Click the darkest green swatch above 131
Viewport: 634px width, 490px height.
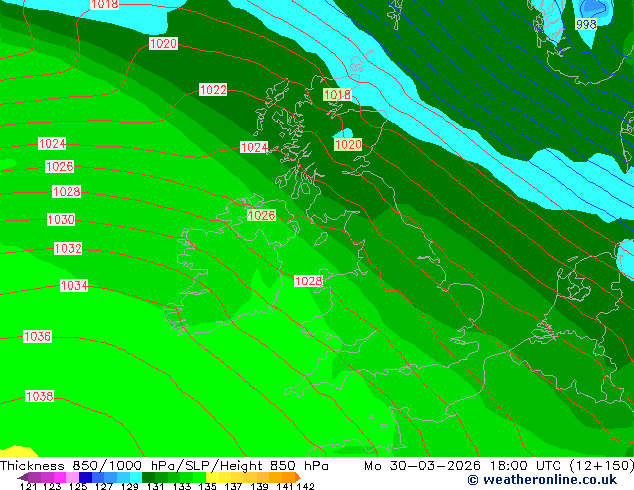click(x=149, y=477)
